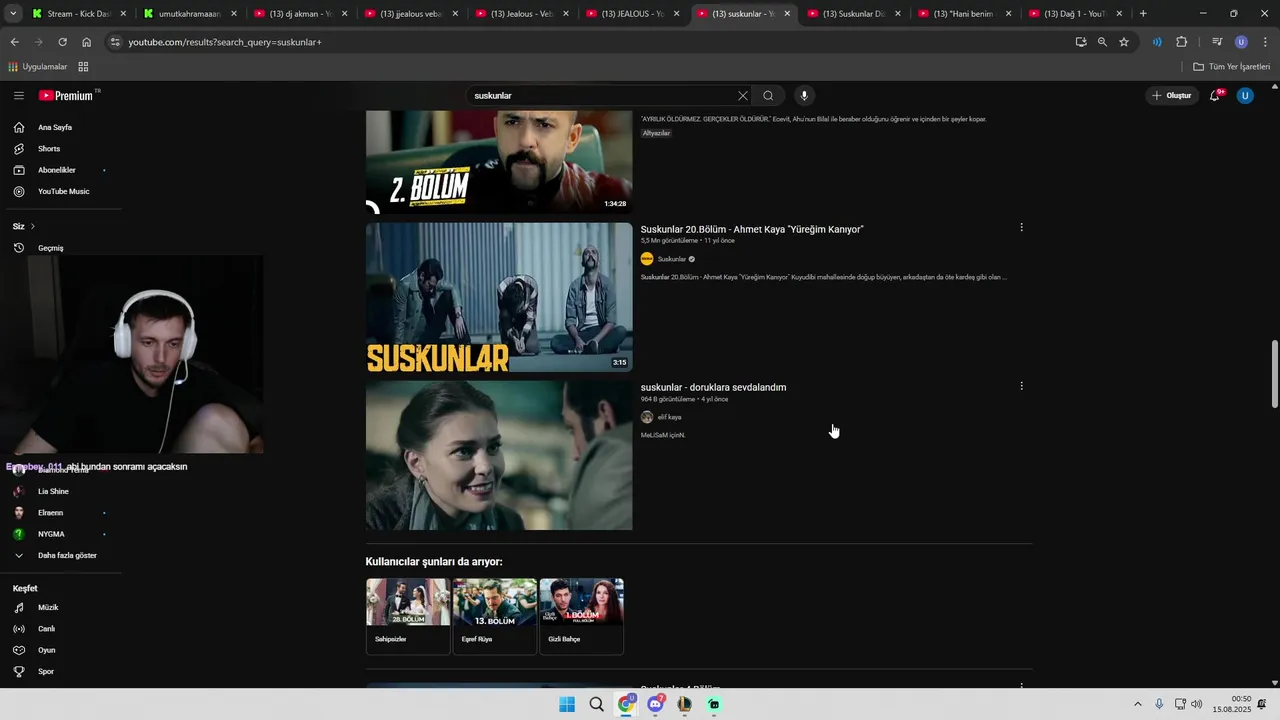Viewport: 1280px width, 720px height.
Task: Click the browser home icon
Action: click(86, 42)
